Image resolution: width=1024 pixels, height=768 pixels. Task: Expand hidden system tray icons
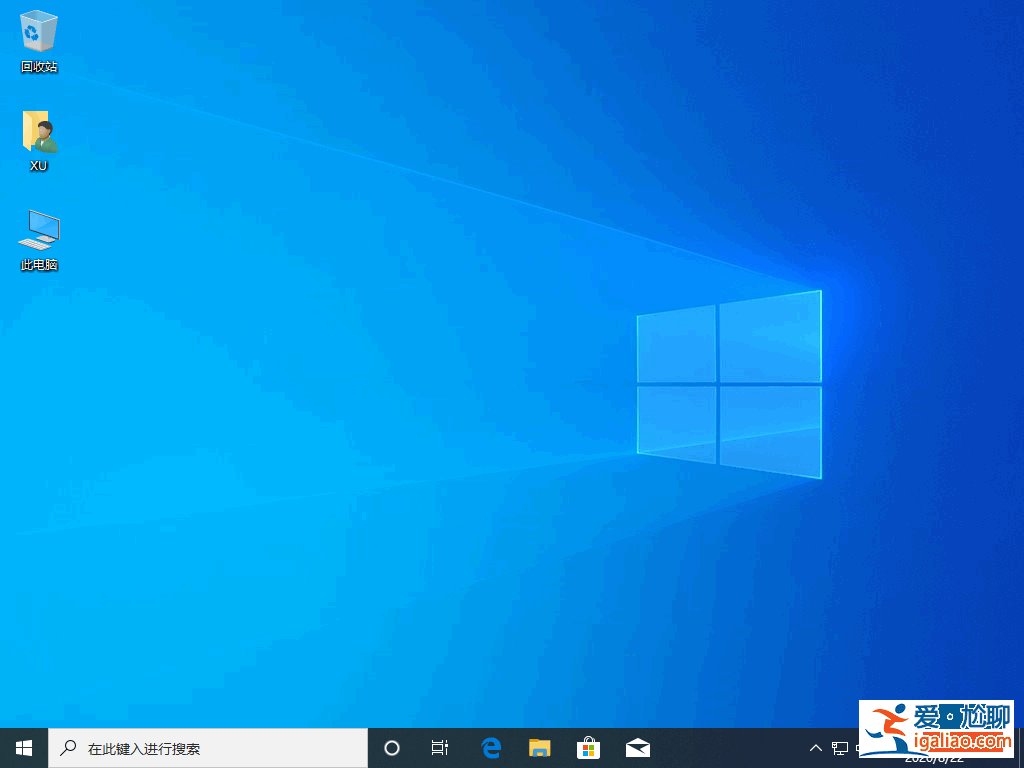click(816, 747)
